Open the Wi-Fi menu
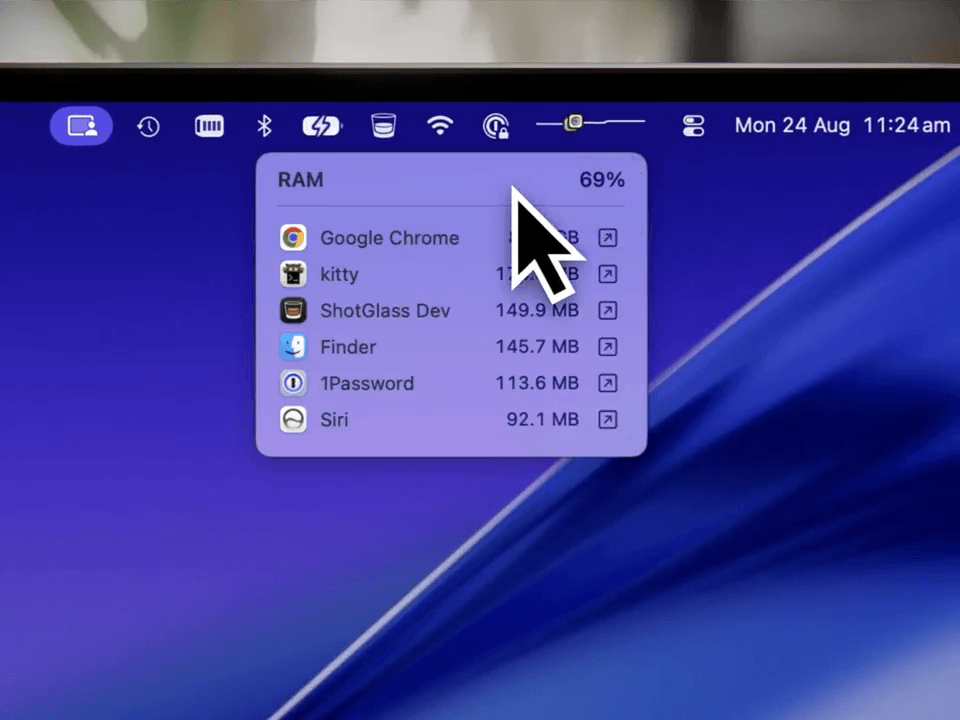The width and height of the screenshot is (960, 720). (440, 126)
